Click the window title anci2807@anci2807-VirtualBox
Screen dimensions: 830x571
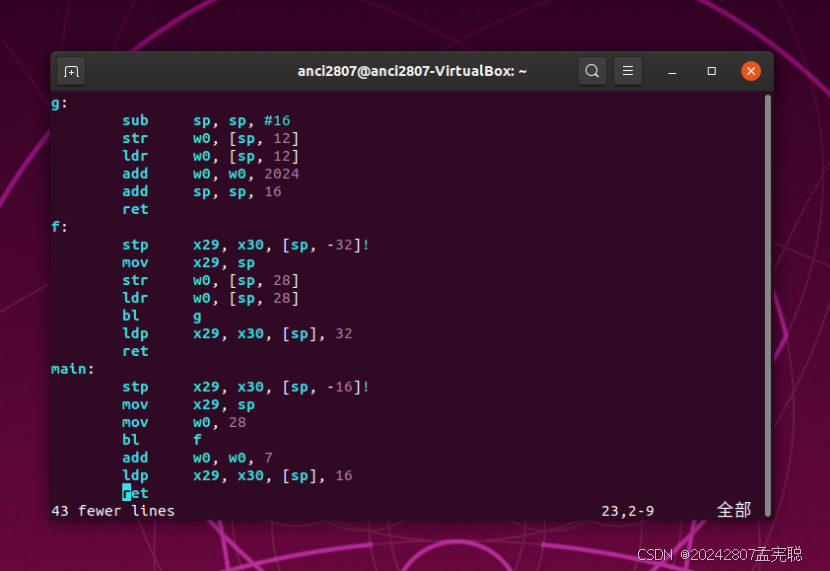(412, 71)
